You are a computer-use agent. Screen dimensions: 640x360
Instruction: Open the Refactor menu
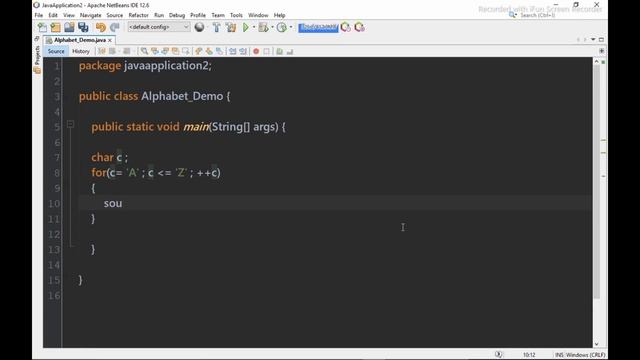point(138,15)
